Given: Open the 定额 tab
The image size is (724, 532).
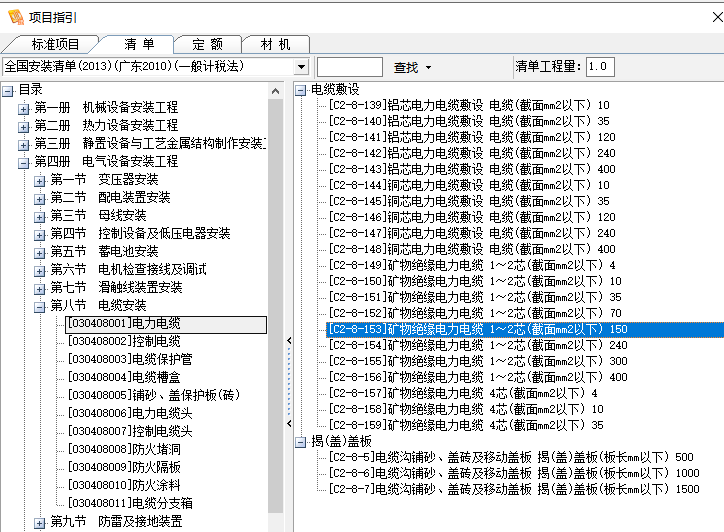Looking at the screenshot, I should point(207,44).
